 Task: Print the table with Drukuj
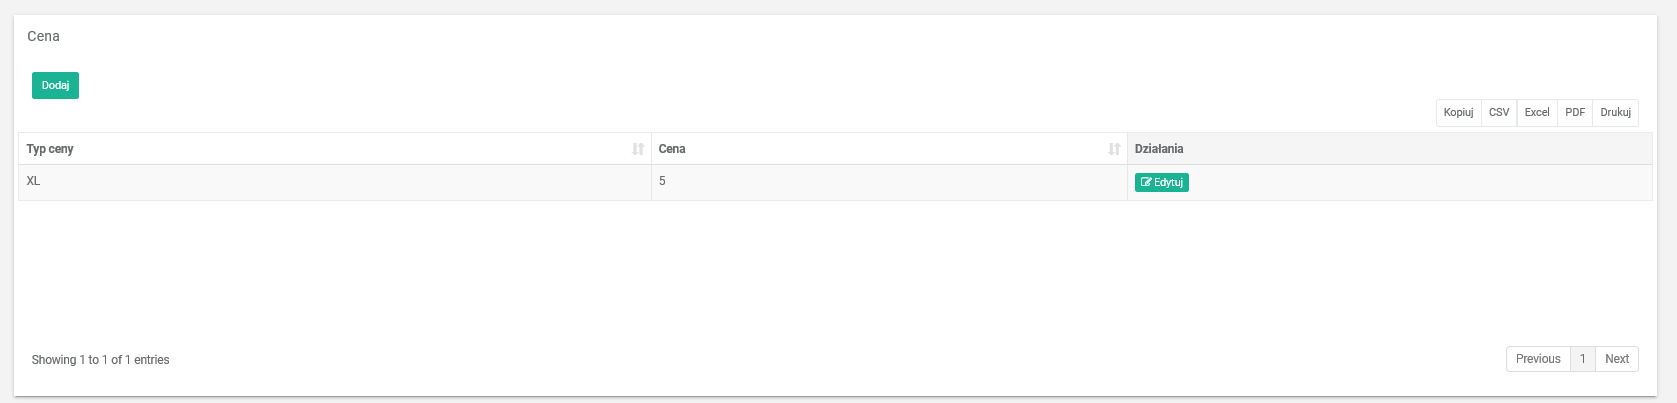[x=1615, y=113]
